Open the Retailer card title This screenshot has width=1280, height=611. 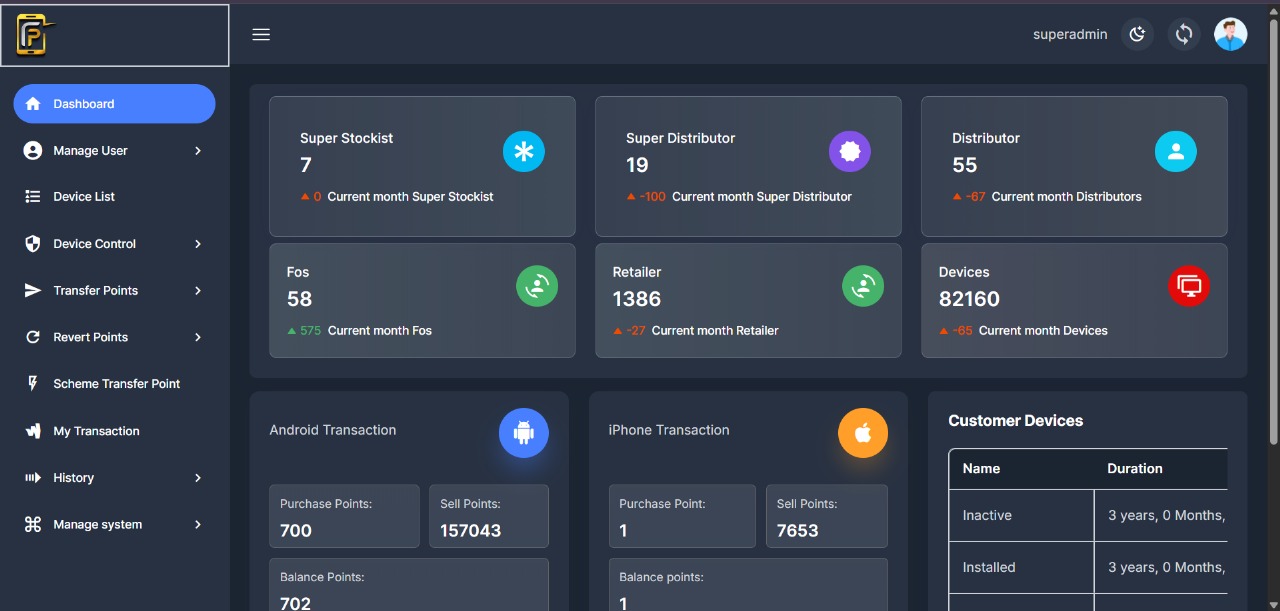point(637,272)
